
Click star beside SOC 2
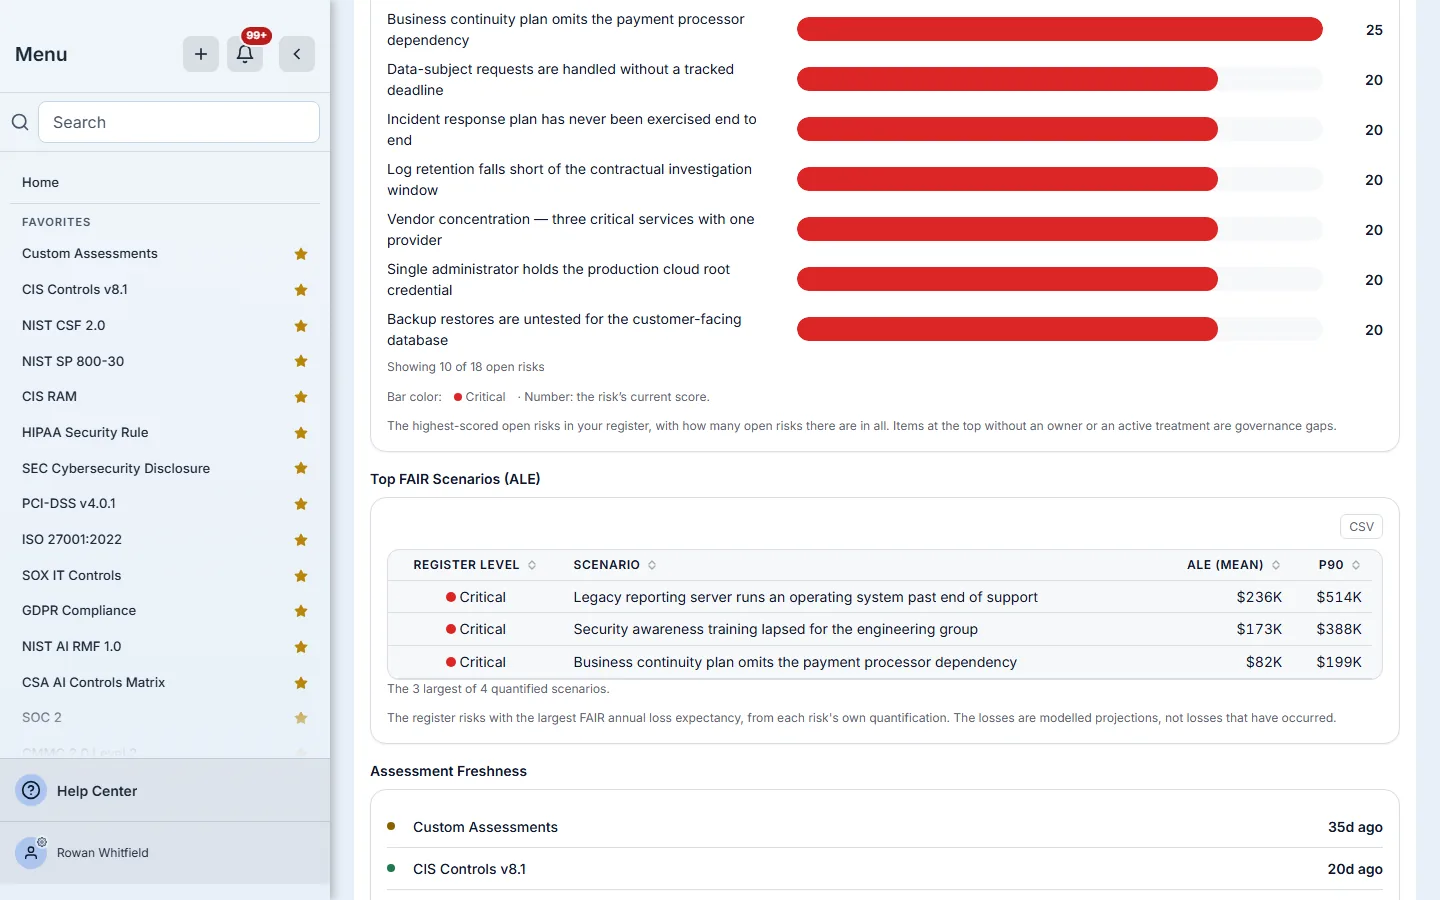pyautogui.click(x=301, y=718)
